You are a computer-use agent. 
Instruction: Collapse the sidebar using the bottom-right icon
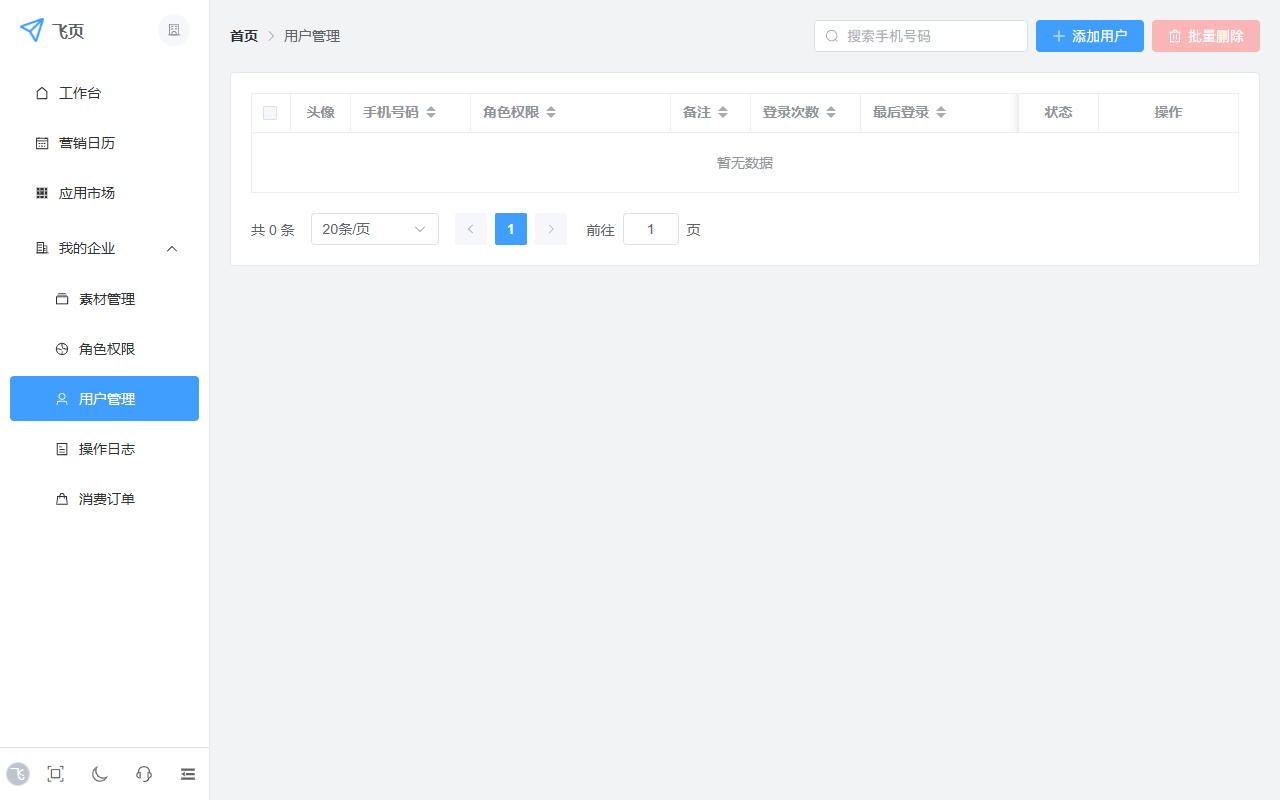(x=187, y=773)
